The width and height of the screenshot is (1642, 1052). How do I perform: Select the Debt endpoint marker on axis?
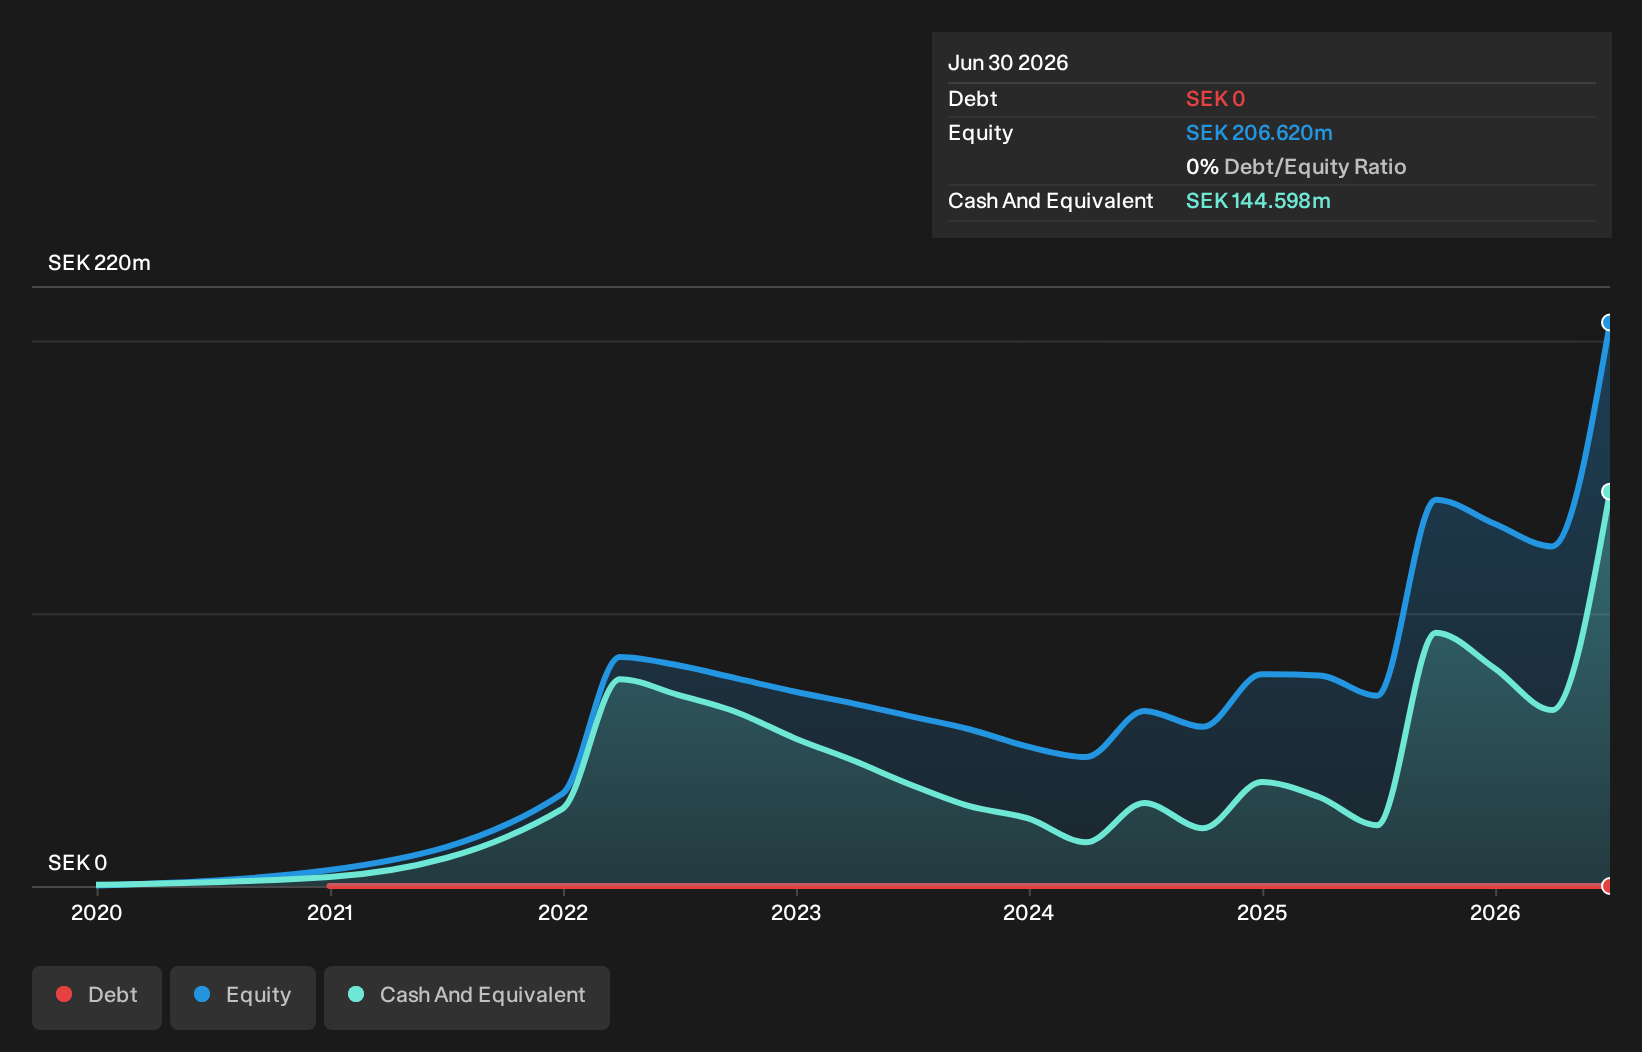1608,886
